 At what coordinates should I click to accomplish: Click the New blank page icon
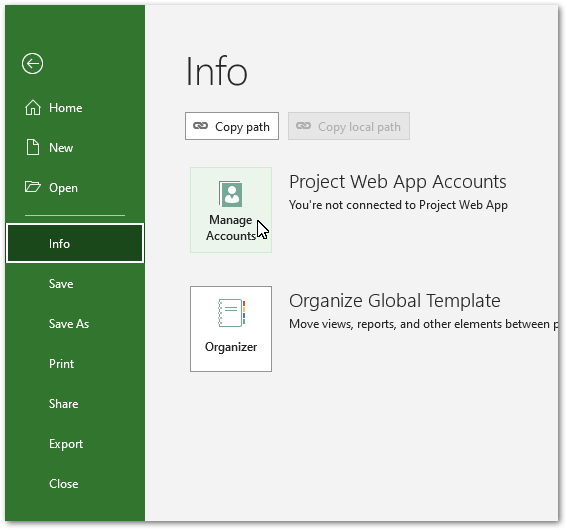tap(33, 148)
